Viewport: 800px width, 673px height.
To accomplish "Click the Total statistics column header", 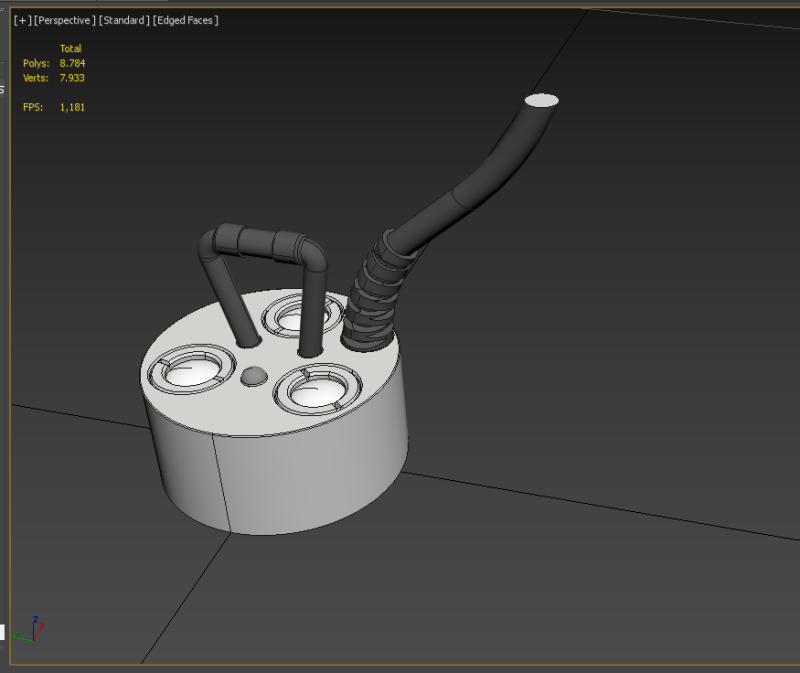I will pos(70,48).
